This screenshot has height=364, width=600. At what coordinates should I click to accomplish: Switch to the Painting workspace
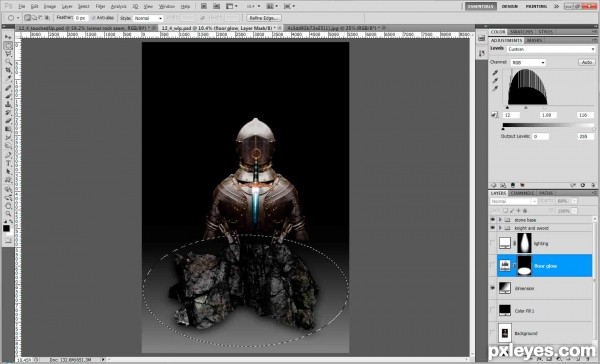pyautogui.click(x=536, y=6)
